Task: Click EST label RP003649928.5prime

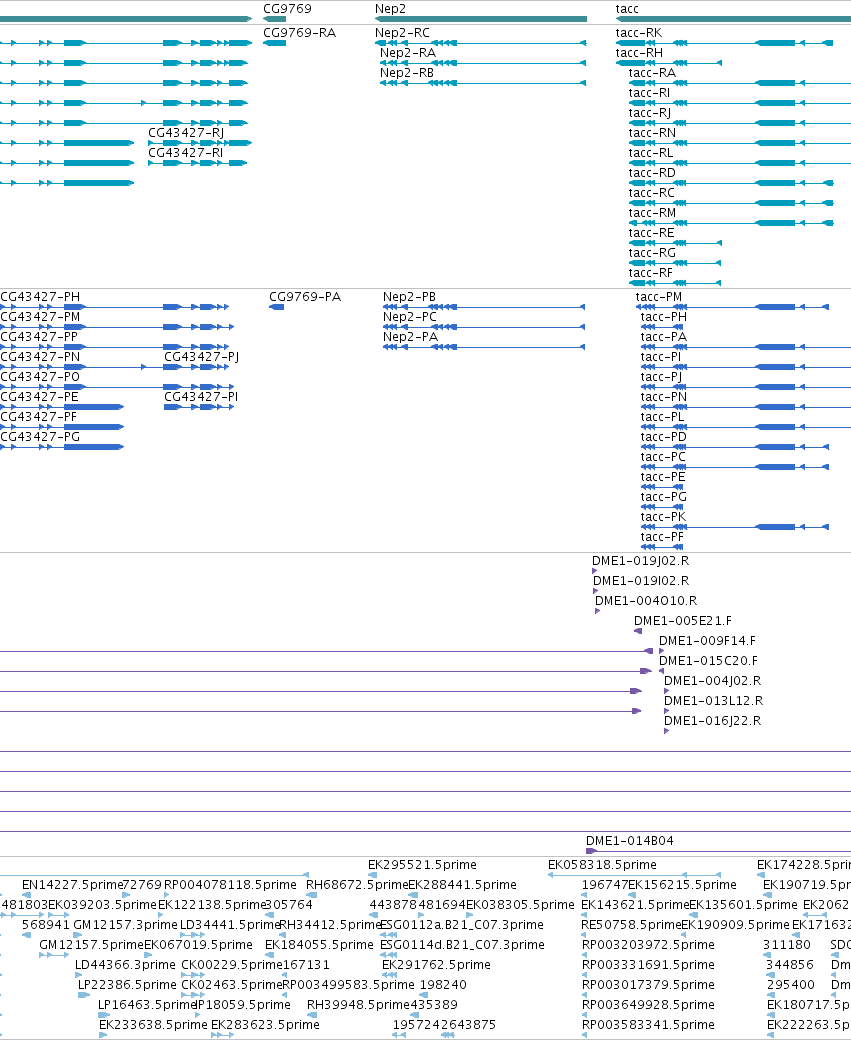Action: coord(648,1004)
